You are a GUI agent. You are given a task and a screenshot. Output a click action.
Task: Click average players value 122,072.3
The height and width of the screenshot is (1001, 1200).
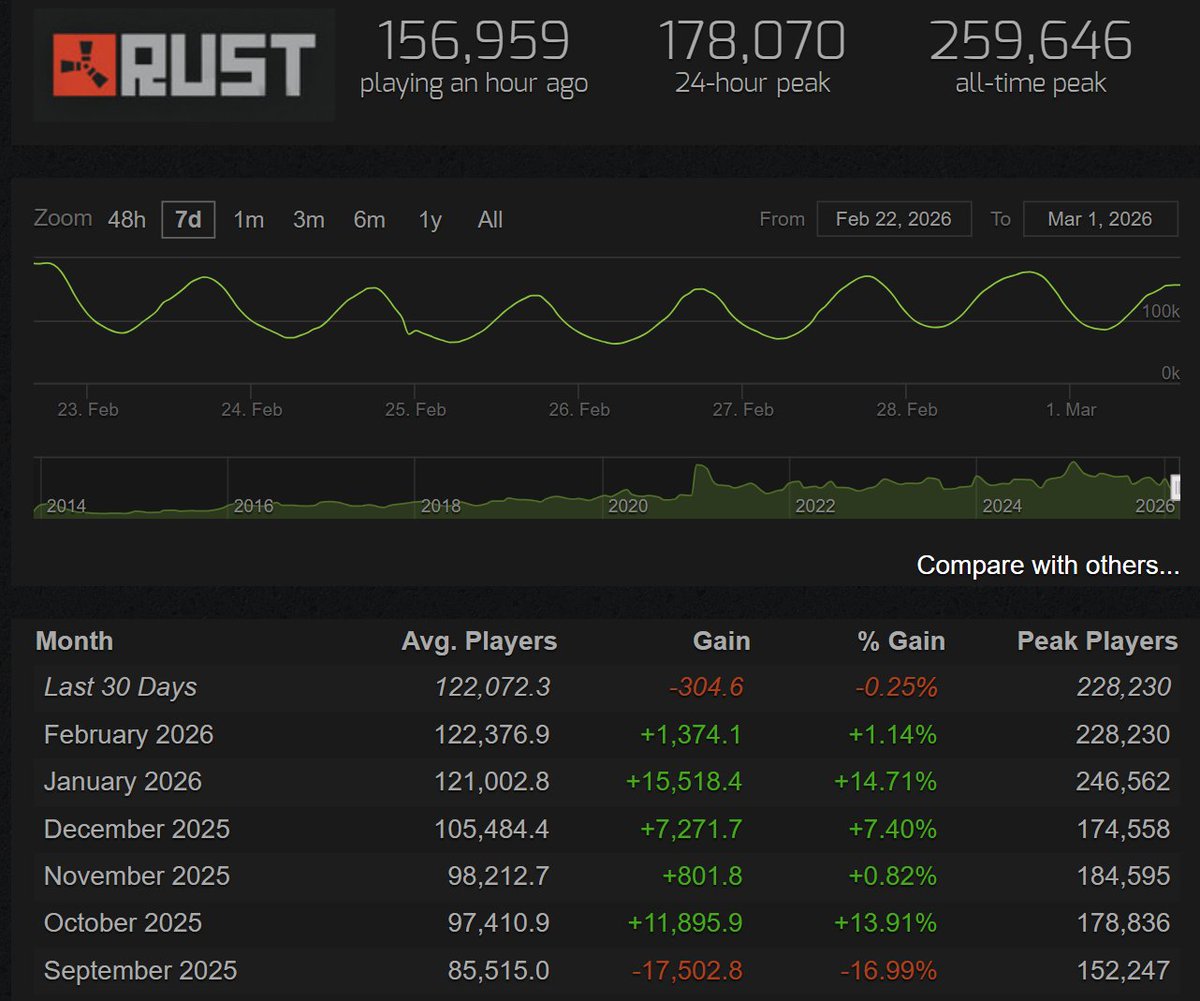click(x=492, y=687)
